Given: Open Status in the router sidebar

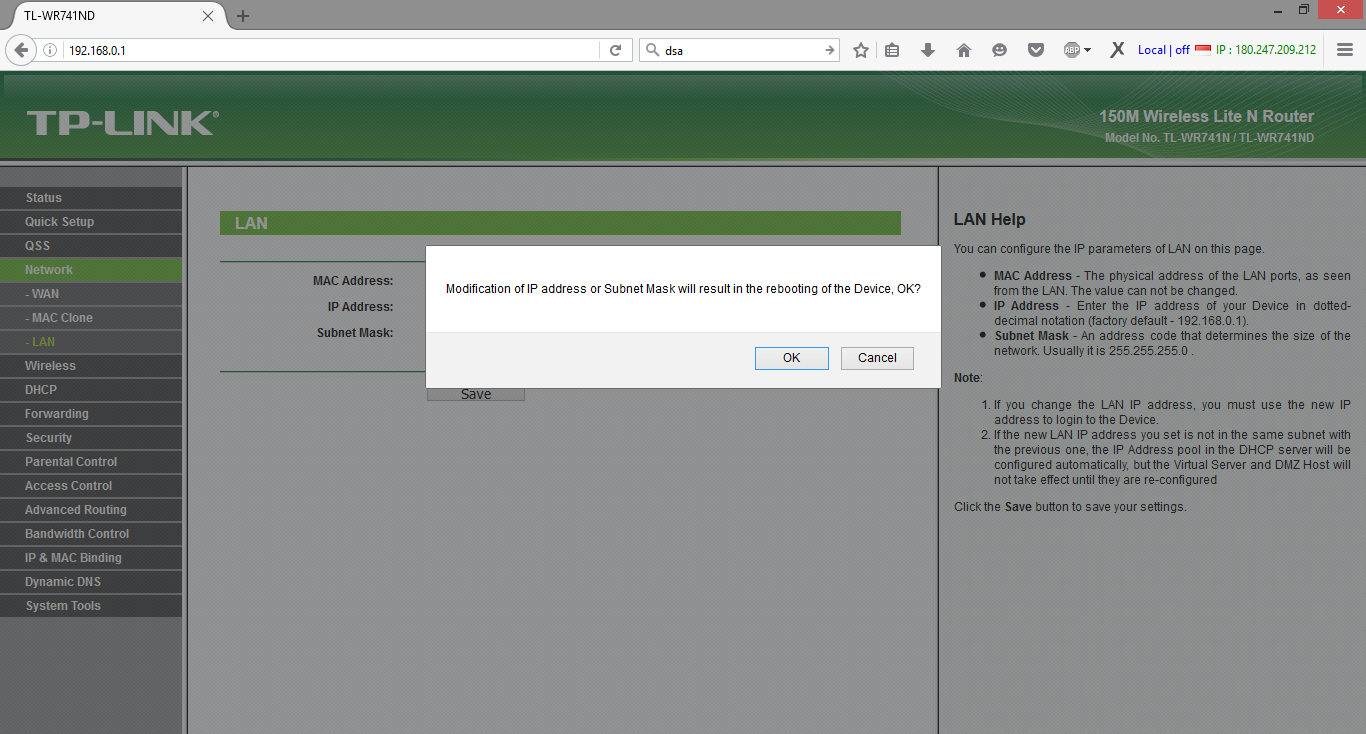Looking at the screenshot, I should 91,198.
